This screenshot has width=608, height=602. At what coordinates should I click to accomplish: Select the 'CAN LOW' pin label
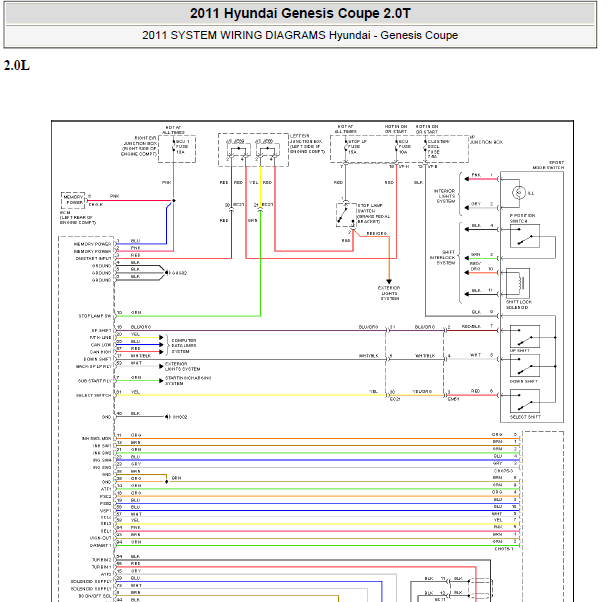point(101,345)
